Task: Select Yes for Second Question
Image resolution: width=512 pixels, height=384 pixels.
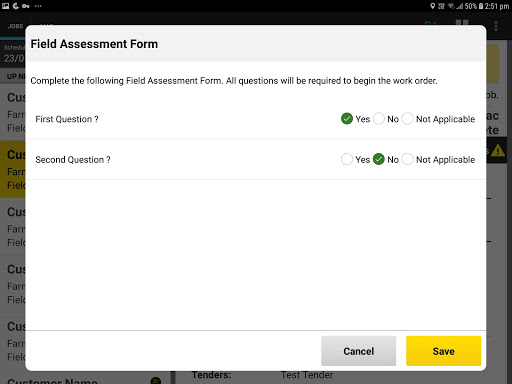Action: coord(347,159)
